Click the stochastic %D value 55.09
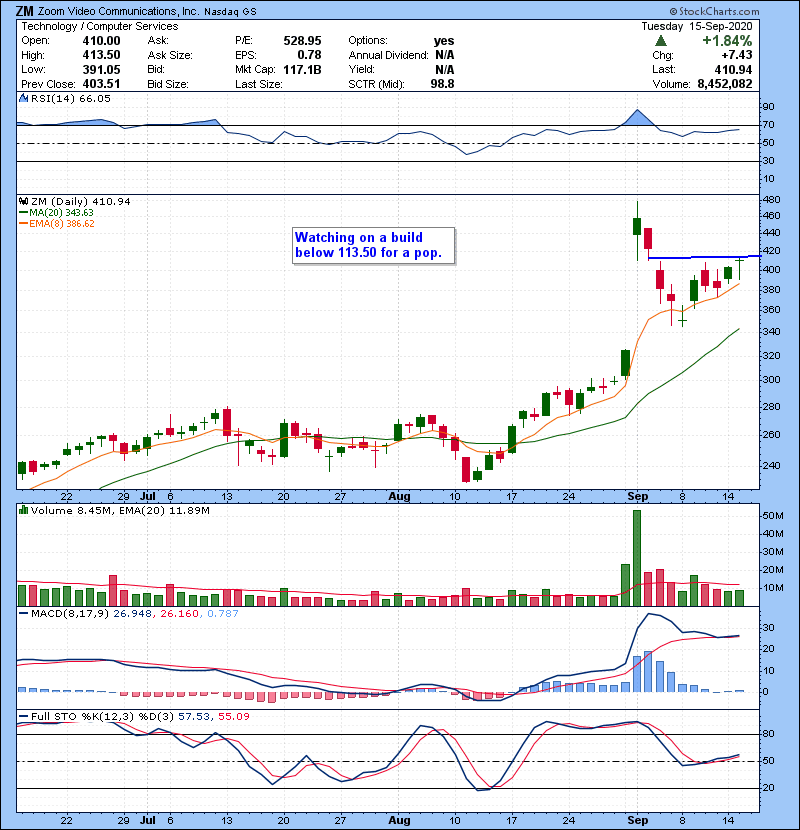 (x=234, y=716)
